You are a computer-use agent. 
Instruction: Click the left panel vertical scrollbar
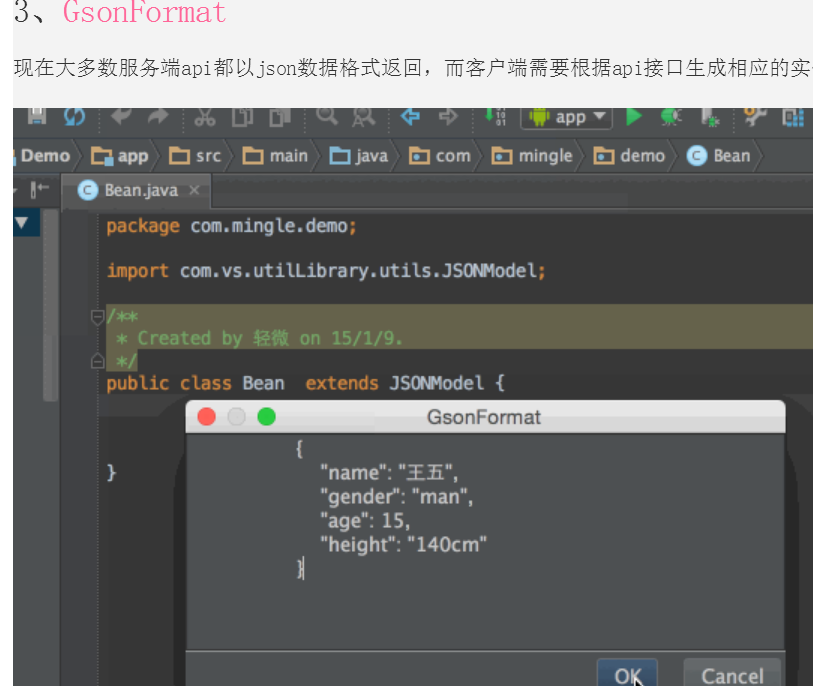click(50, 306)
